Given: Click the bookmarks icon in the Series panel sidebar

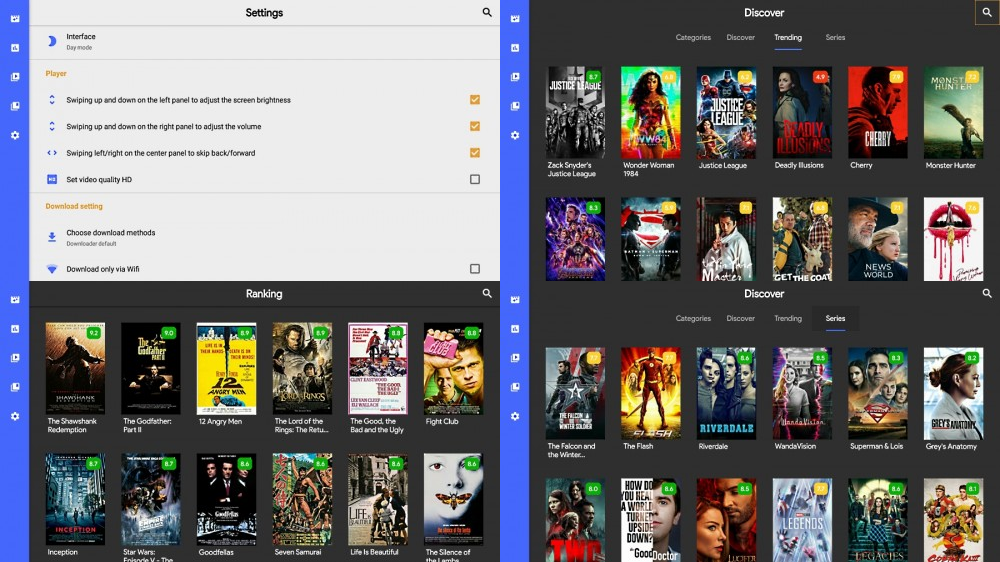Looking at the screenshot, I should pyautogui.click(x=515, y=387).
